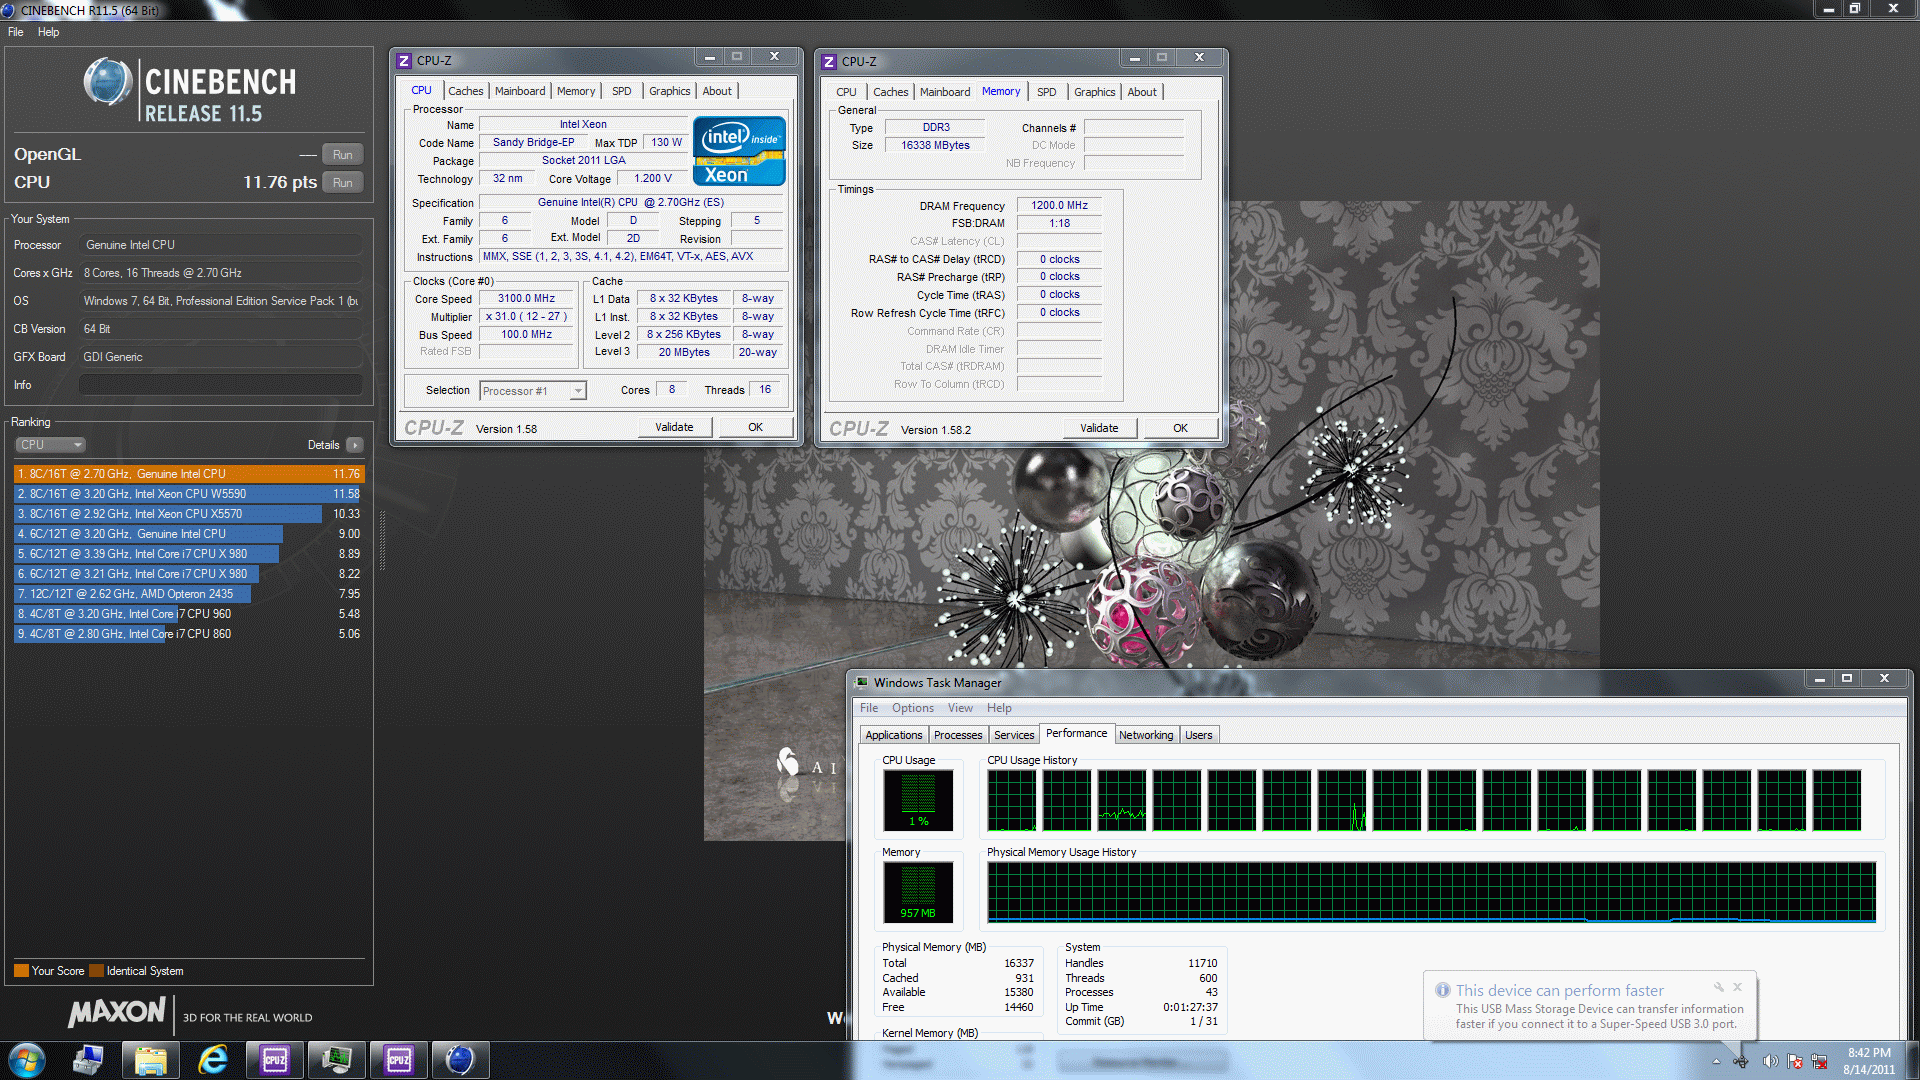The width and height of the screenshot is (1920, 1080).
Task: Open Caches tab in CPU-Z 1.58 window
Action: (465, 91)
